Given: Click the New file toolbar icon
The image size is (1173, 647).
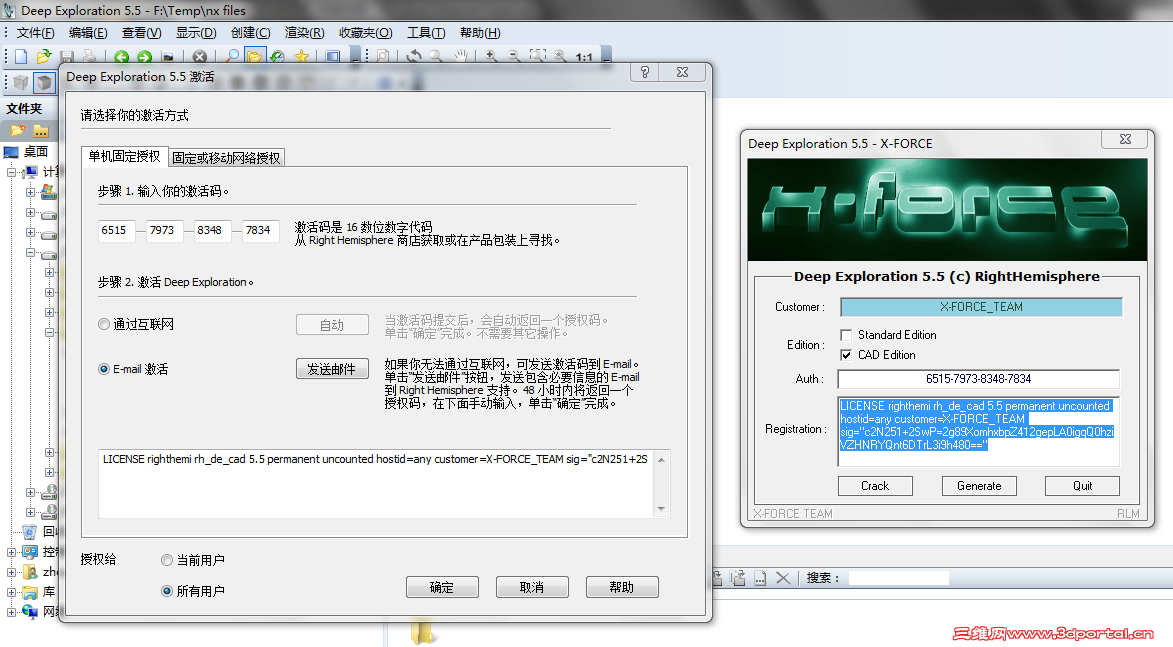Looking at the screenshot, I should pyautogui.click(x=21, y=56).
